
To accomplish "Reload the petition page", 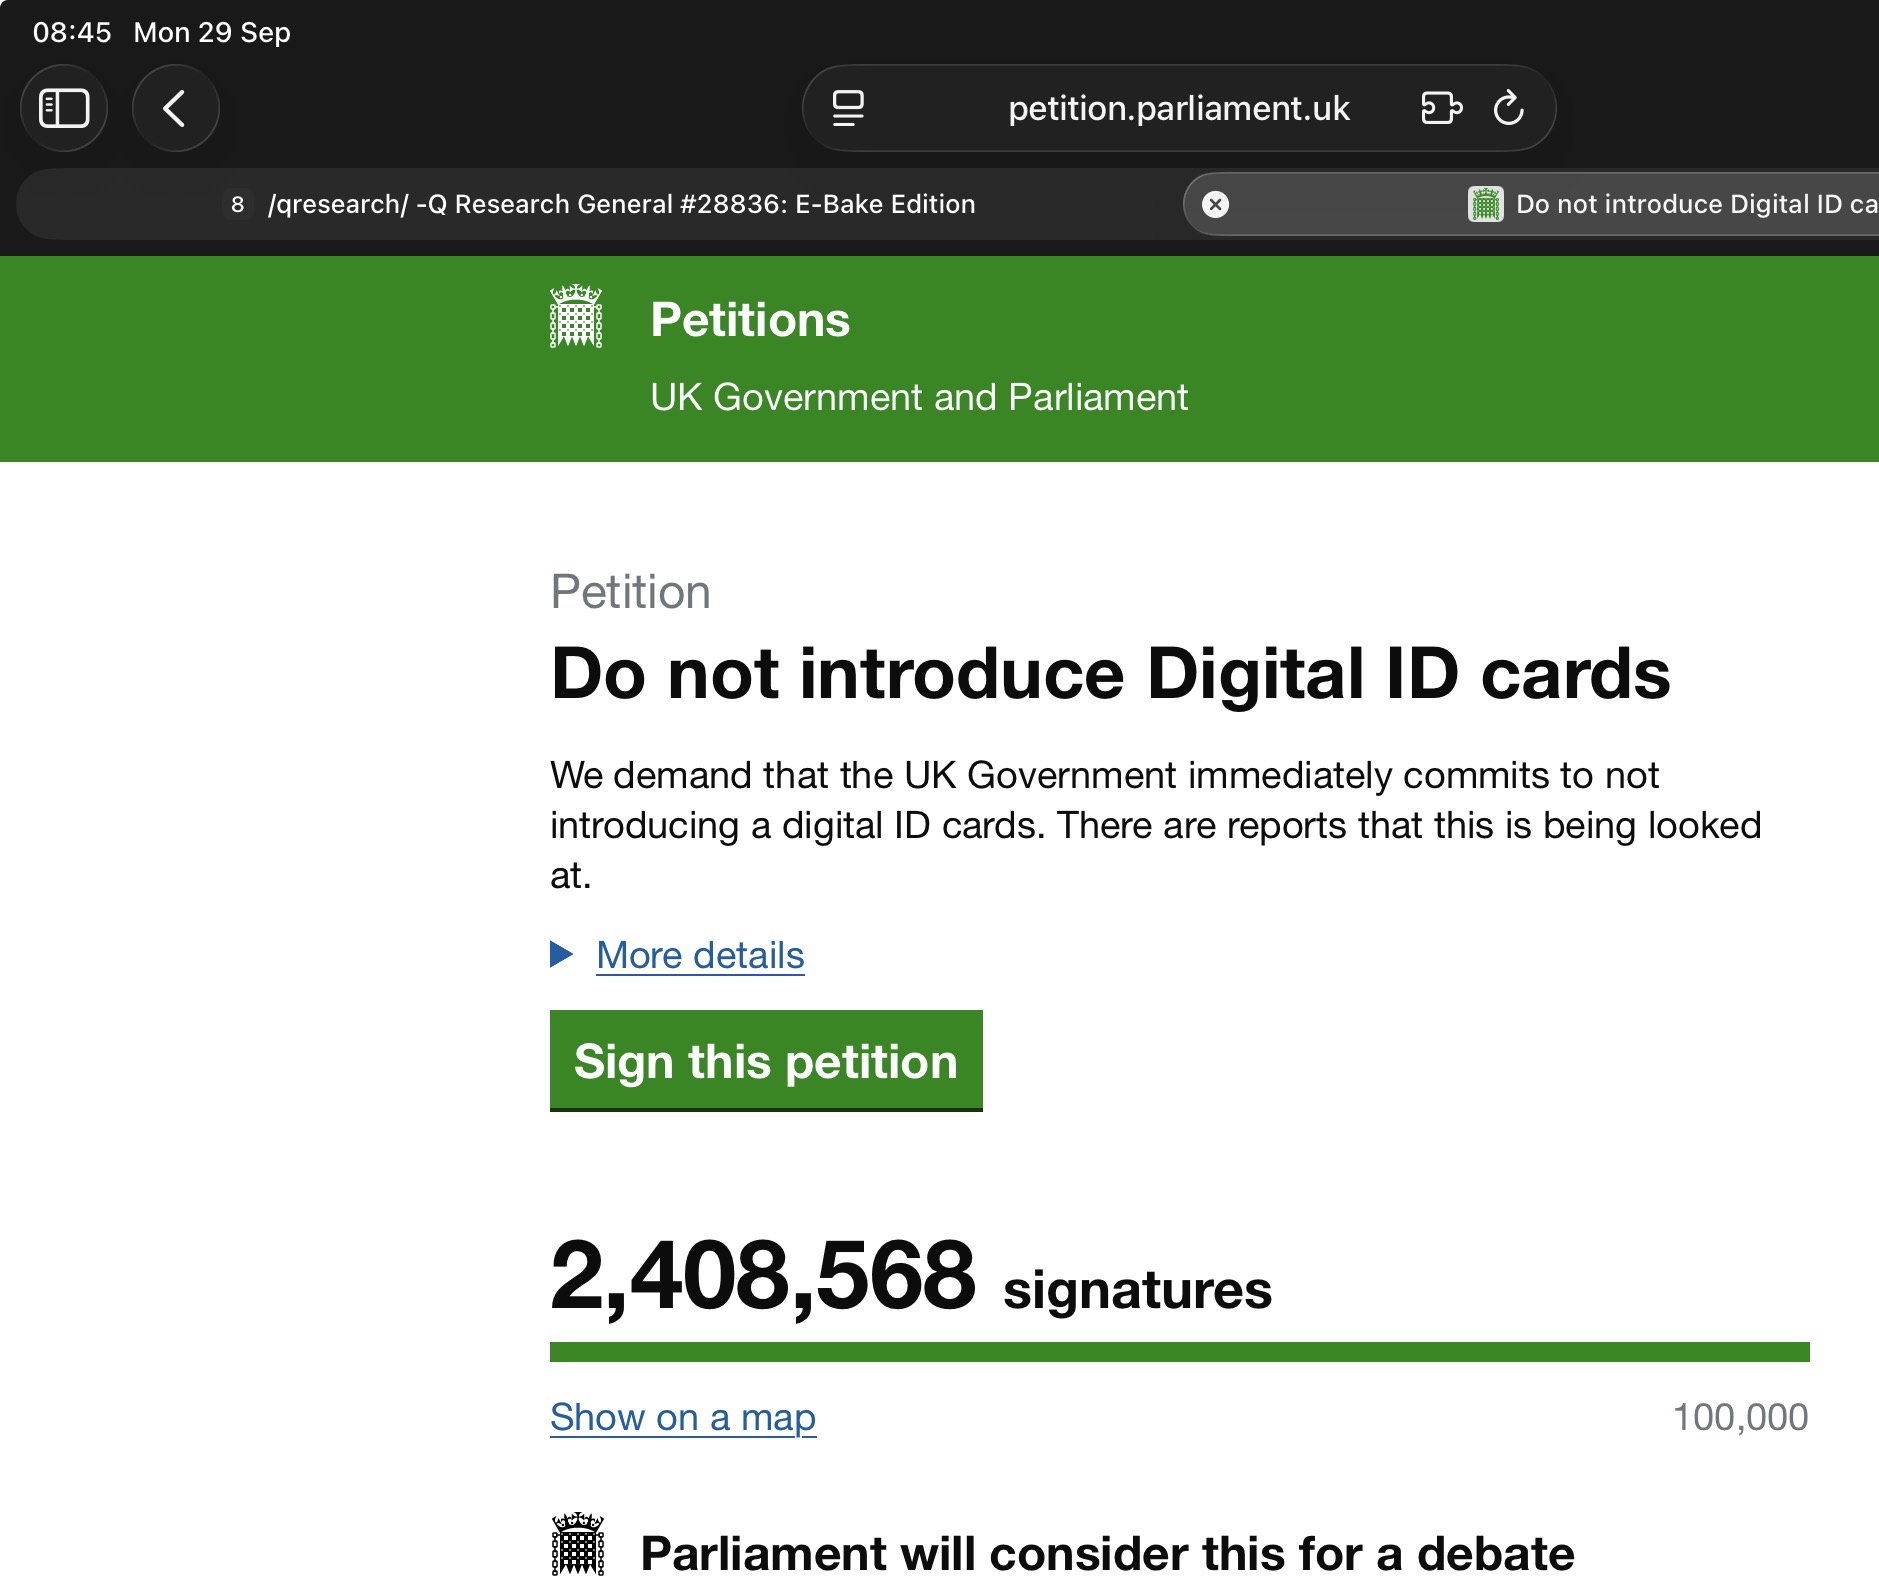I will tap(1508, 108).
